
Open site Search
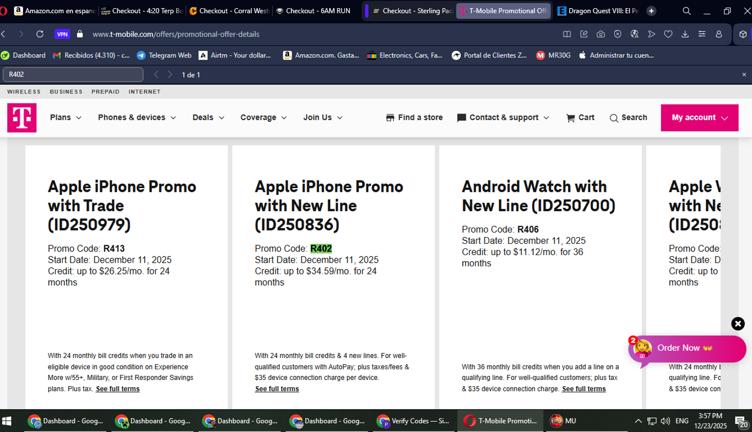[628, 117]
